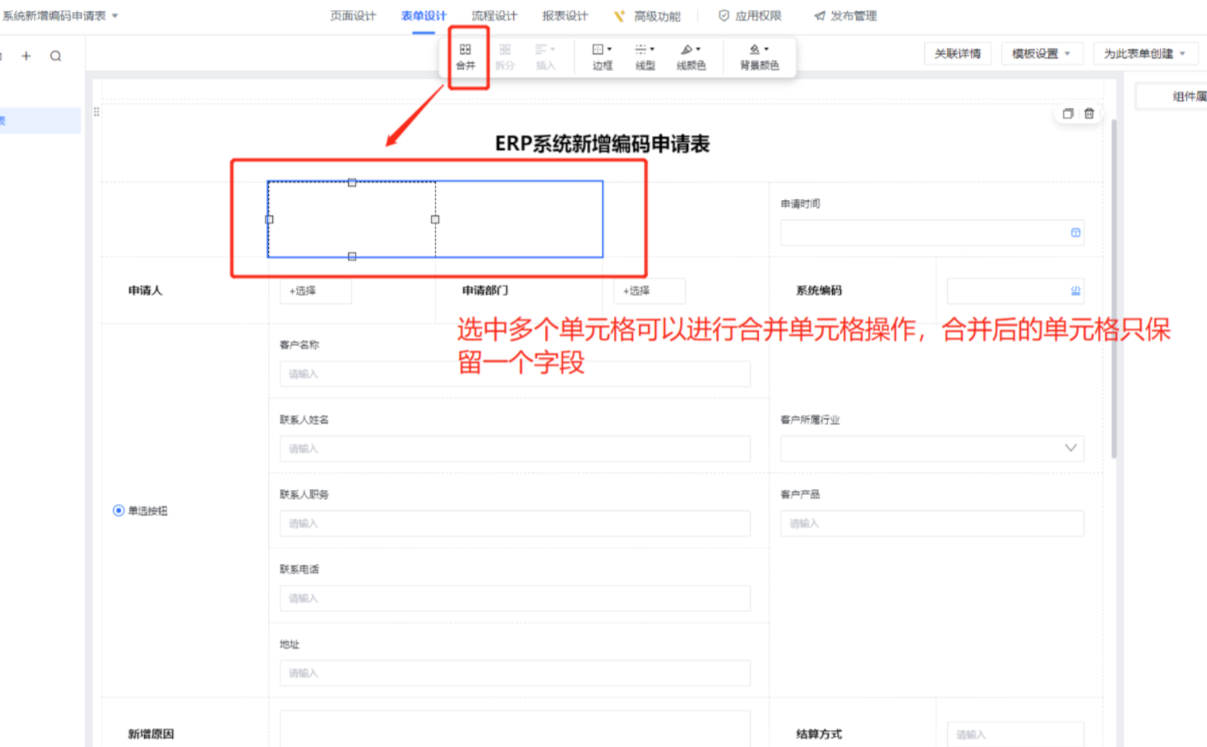The image size is (1207, 747).
Task: Open the 线型 line style menu
Action: click(x=645, y=56)
